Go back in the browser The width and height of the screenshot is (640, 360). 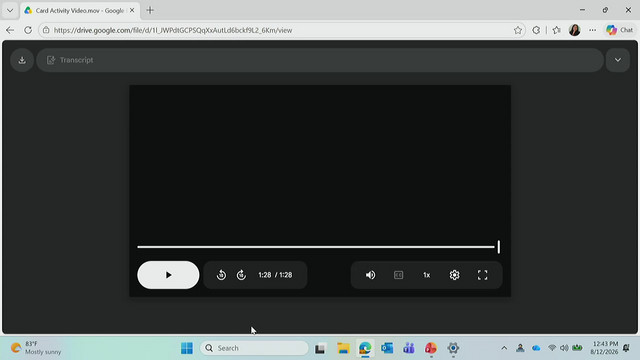pos(10,30)
